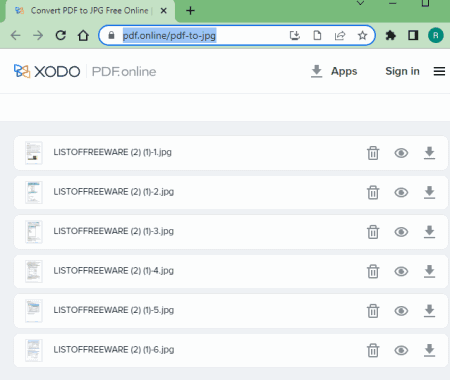Select file name LISTOFFREEWARE (2) (1)-6.jpg
Screen dimensions: 450x380
click(x=114, y=350)
